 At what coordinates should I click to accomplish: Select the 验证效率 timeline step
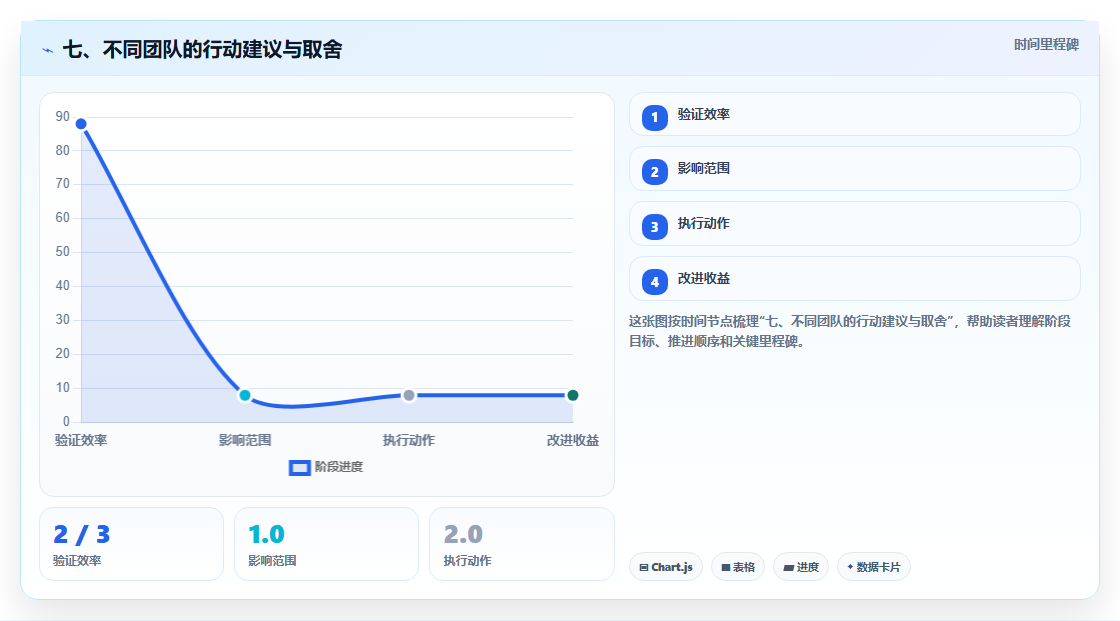point(854,114)
